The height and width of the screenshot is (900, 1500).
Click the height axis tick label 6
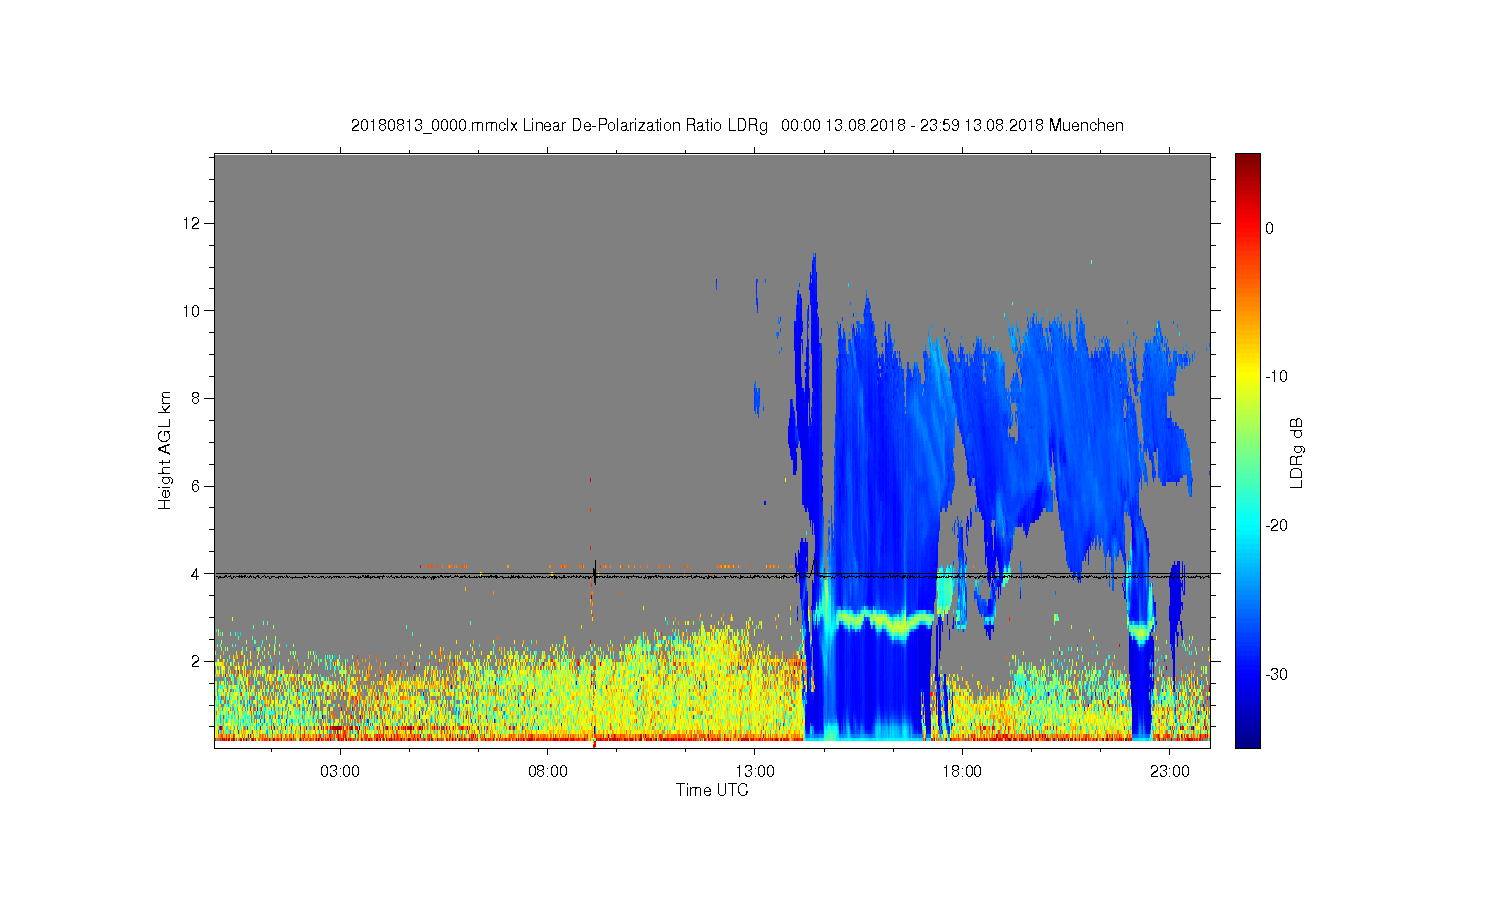198,486
